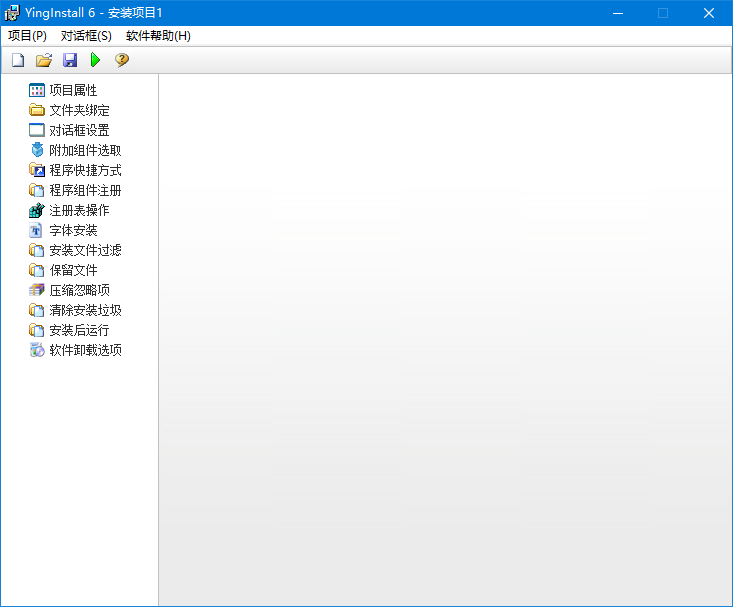733x607 pixels.
Task: Click the Help question mark icon
Action: [122, 60]
